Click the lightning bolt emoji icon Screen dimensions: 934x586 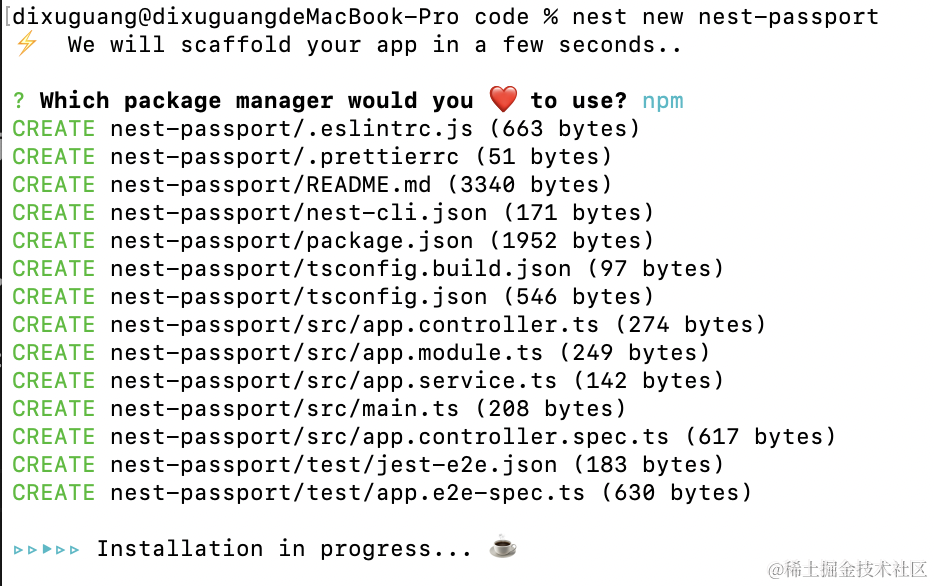[x=25, y=45]
